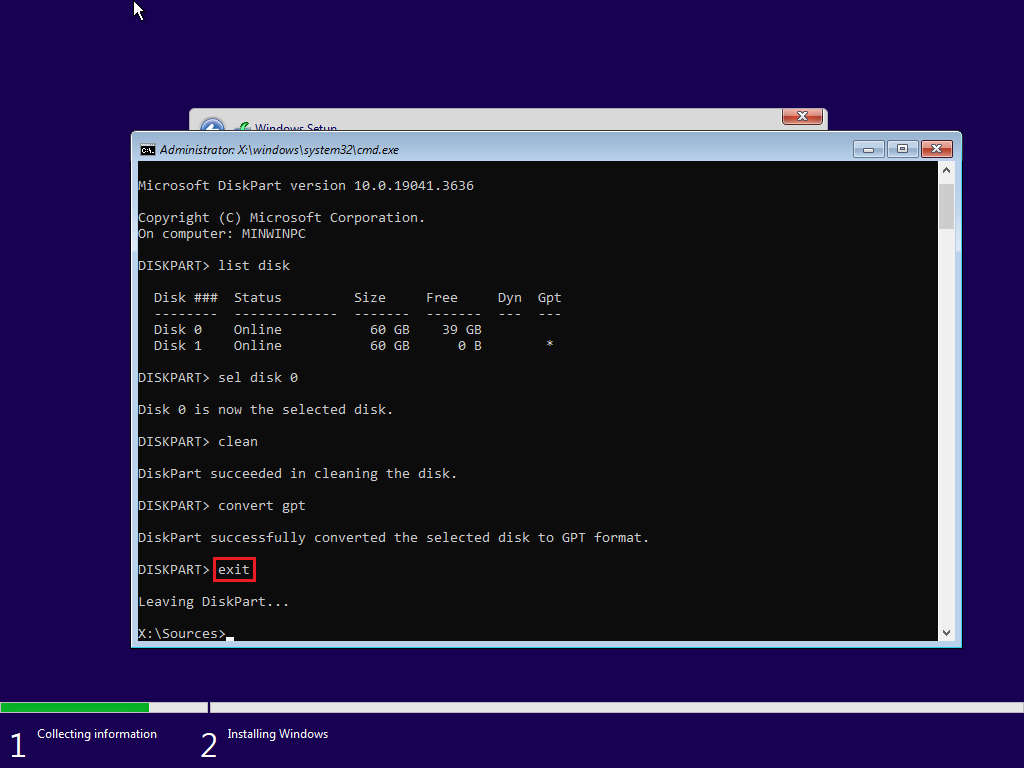Close the Windows Setup window behind
1024x768 pixels.
pos(803,116)
